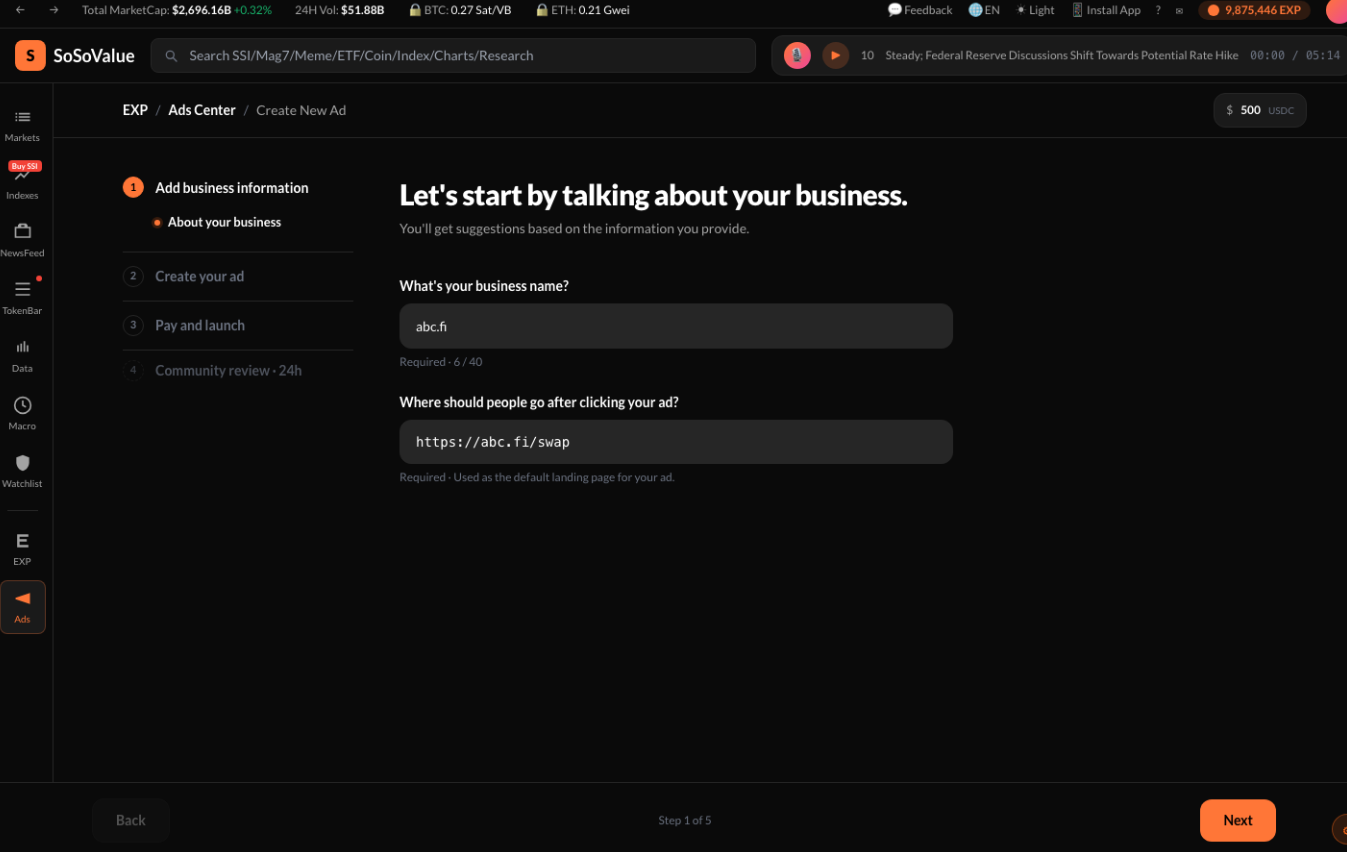Focus the SSI/Mag7/Meme search field
This screenshot has width=1347, height=852.
pyautogui.click(x=453, y=56)
